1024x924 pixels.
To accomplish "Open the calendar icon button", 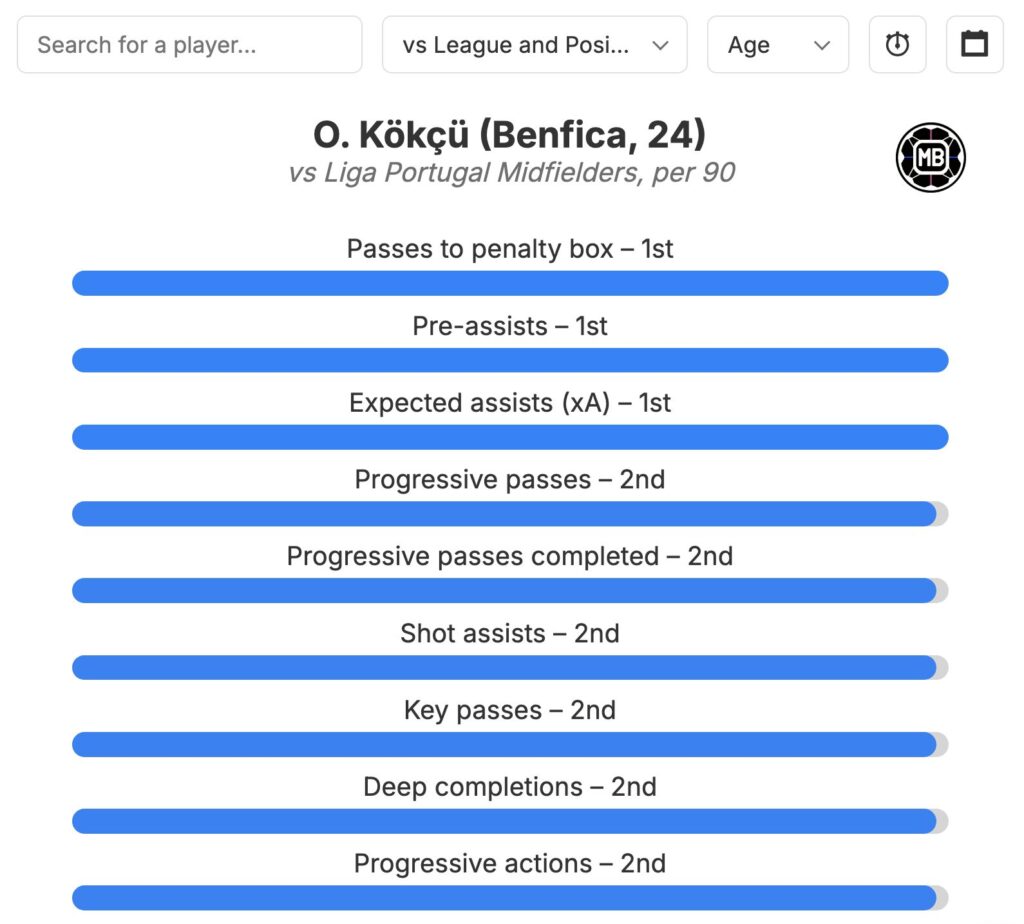I will point(974,45).
